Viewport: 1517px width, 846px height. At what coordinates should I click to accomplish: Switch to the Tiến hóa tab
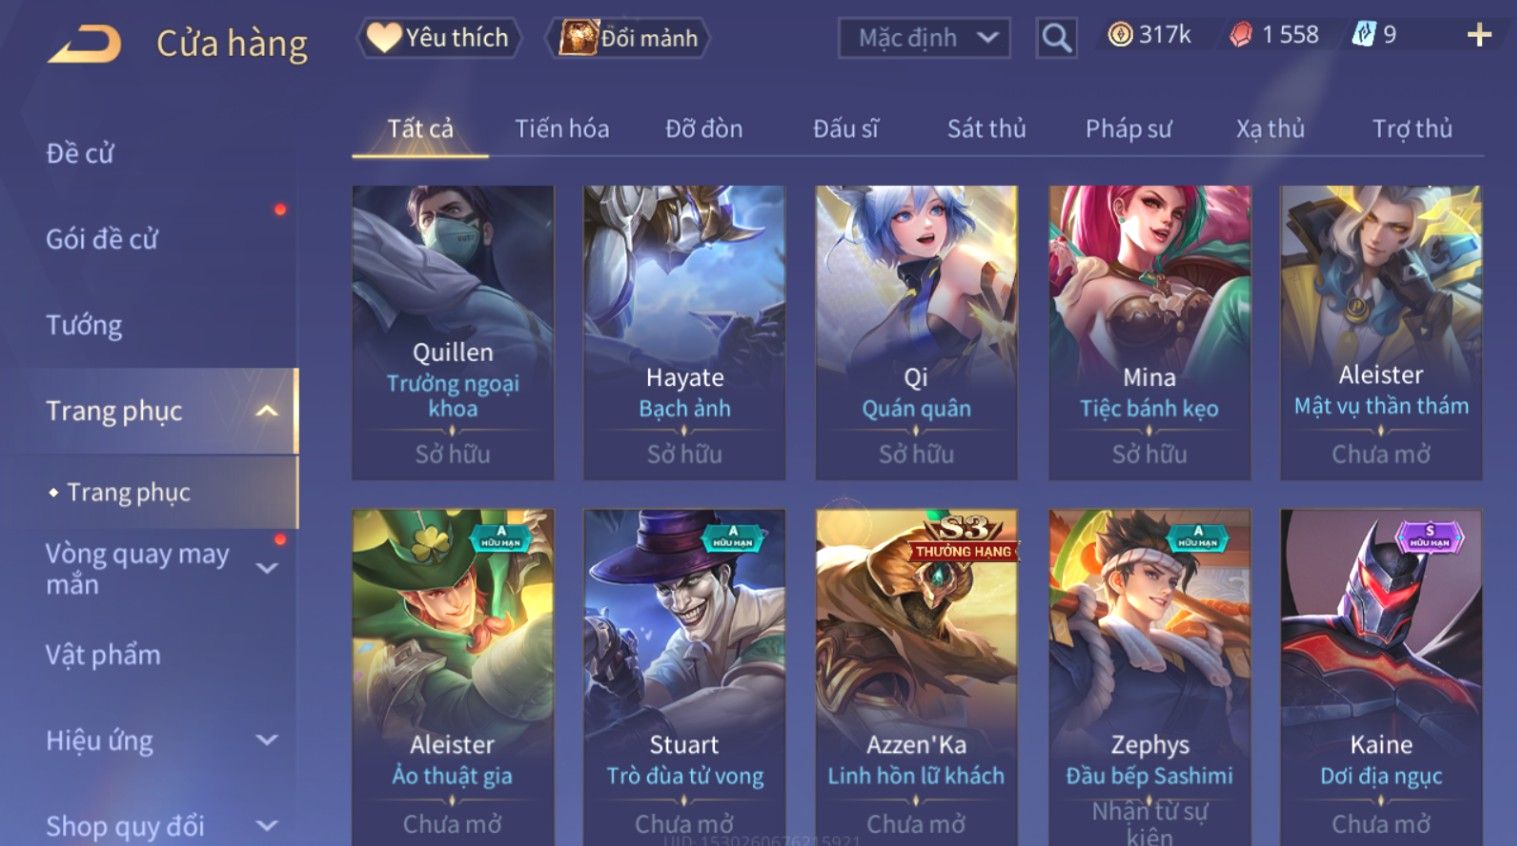point(562,128)
